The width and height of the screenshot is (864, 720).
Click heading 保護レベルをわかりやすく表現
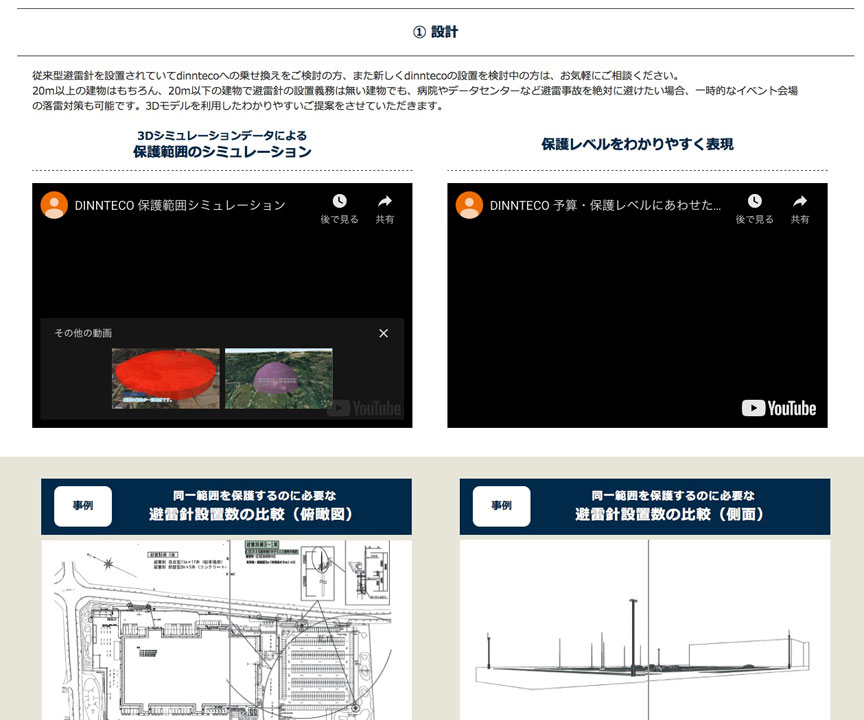click(x=637, y=144)
